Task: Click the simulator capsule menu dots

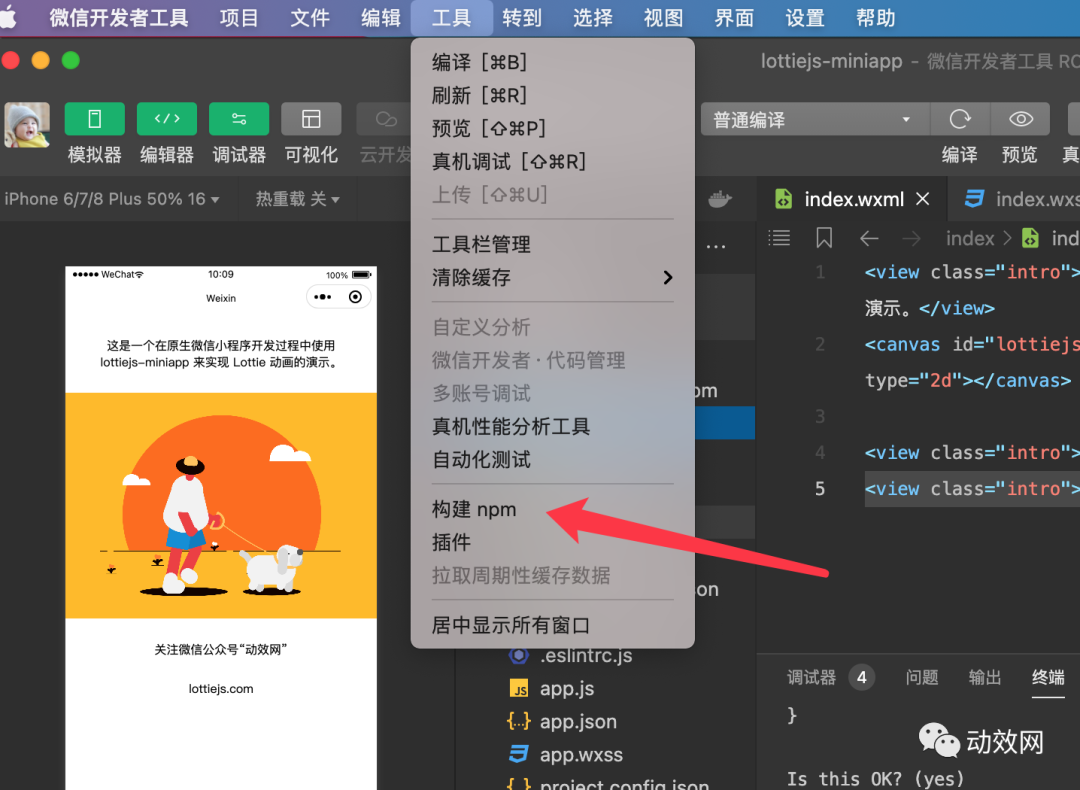Action: (x=322, y=297)
